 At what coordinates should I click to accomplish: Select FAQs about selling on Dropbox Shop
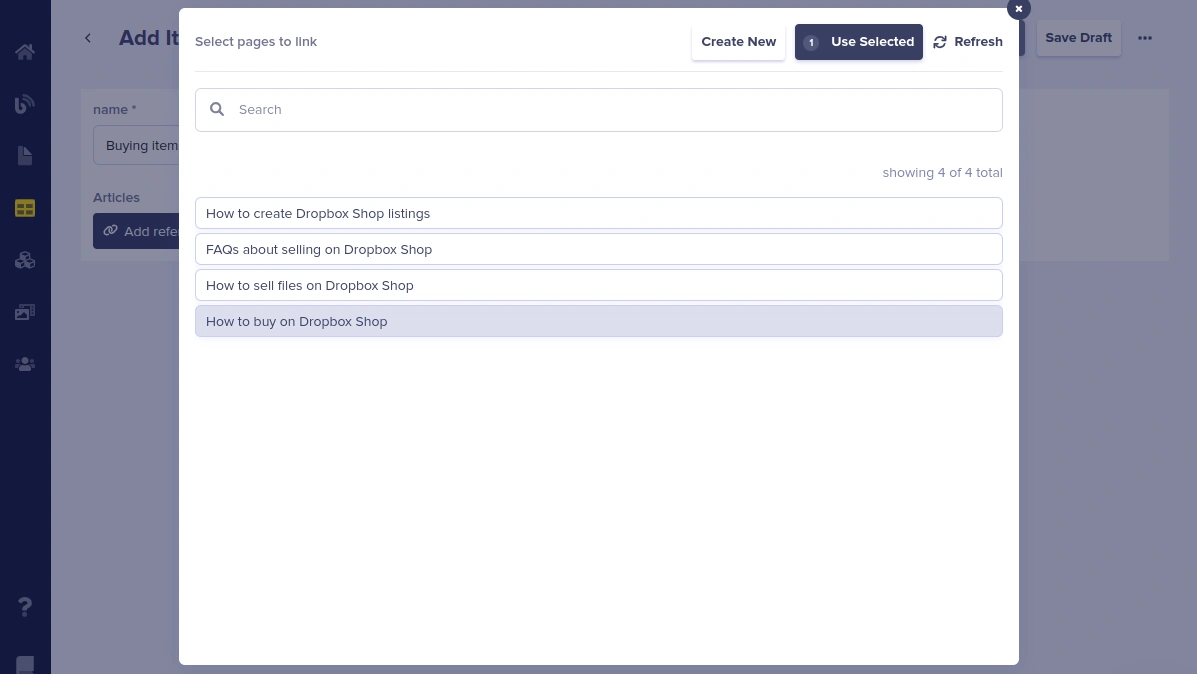[x=598, y=249]
